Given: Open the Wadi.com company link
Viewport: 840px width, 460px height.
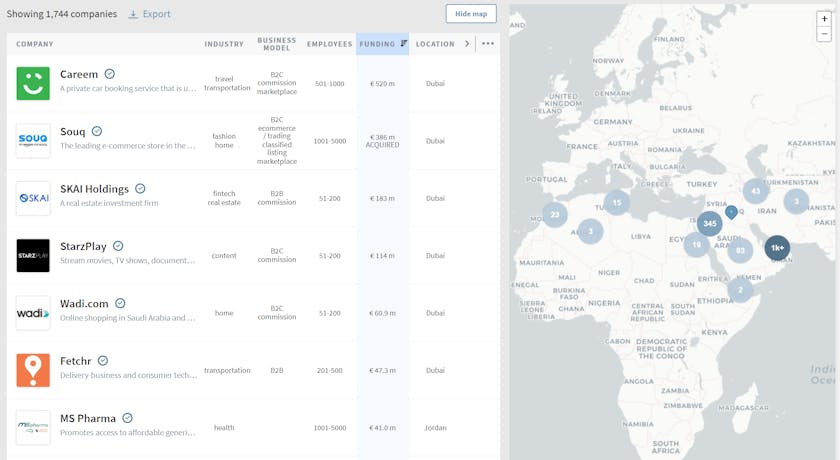Looking at the screenshot, I should tap(84, 303).
